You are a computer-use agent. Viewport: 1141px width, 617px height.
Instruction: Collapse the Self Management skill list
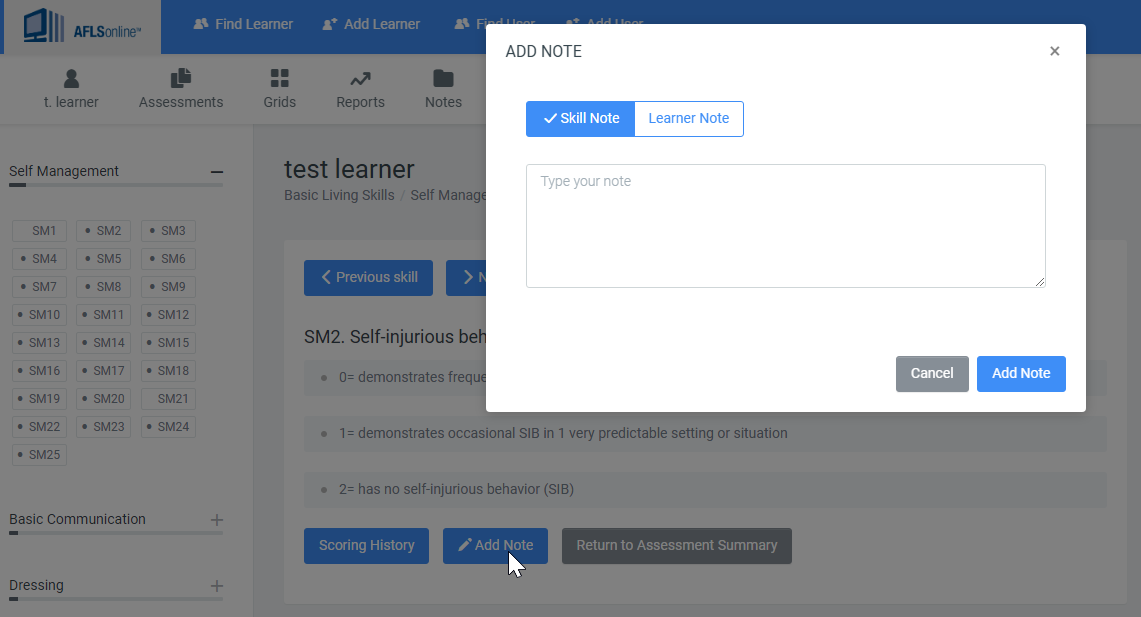tap(216, 171)
